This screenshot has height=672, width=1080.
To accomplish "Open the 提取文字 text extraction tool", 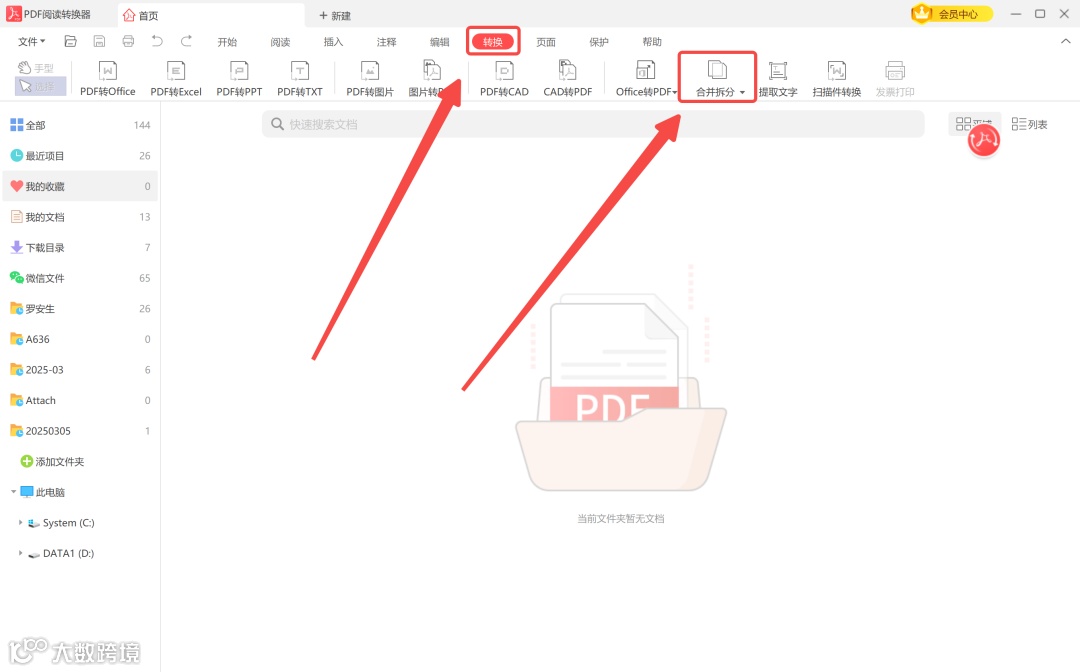I will click(x=778, y=78).
